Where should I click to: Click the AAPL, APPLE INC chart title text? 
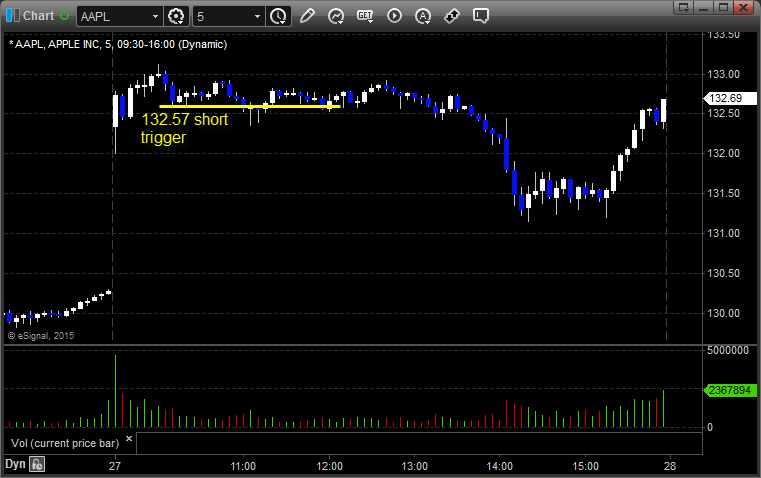118,44
